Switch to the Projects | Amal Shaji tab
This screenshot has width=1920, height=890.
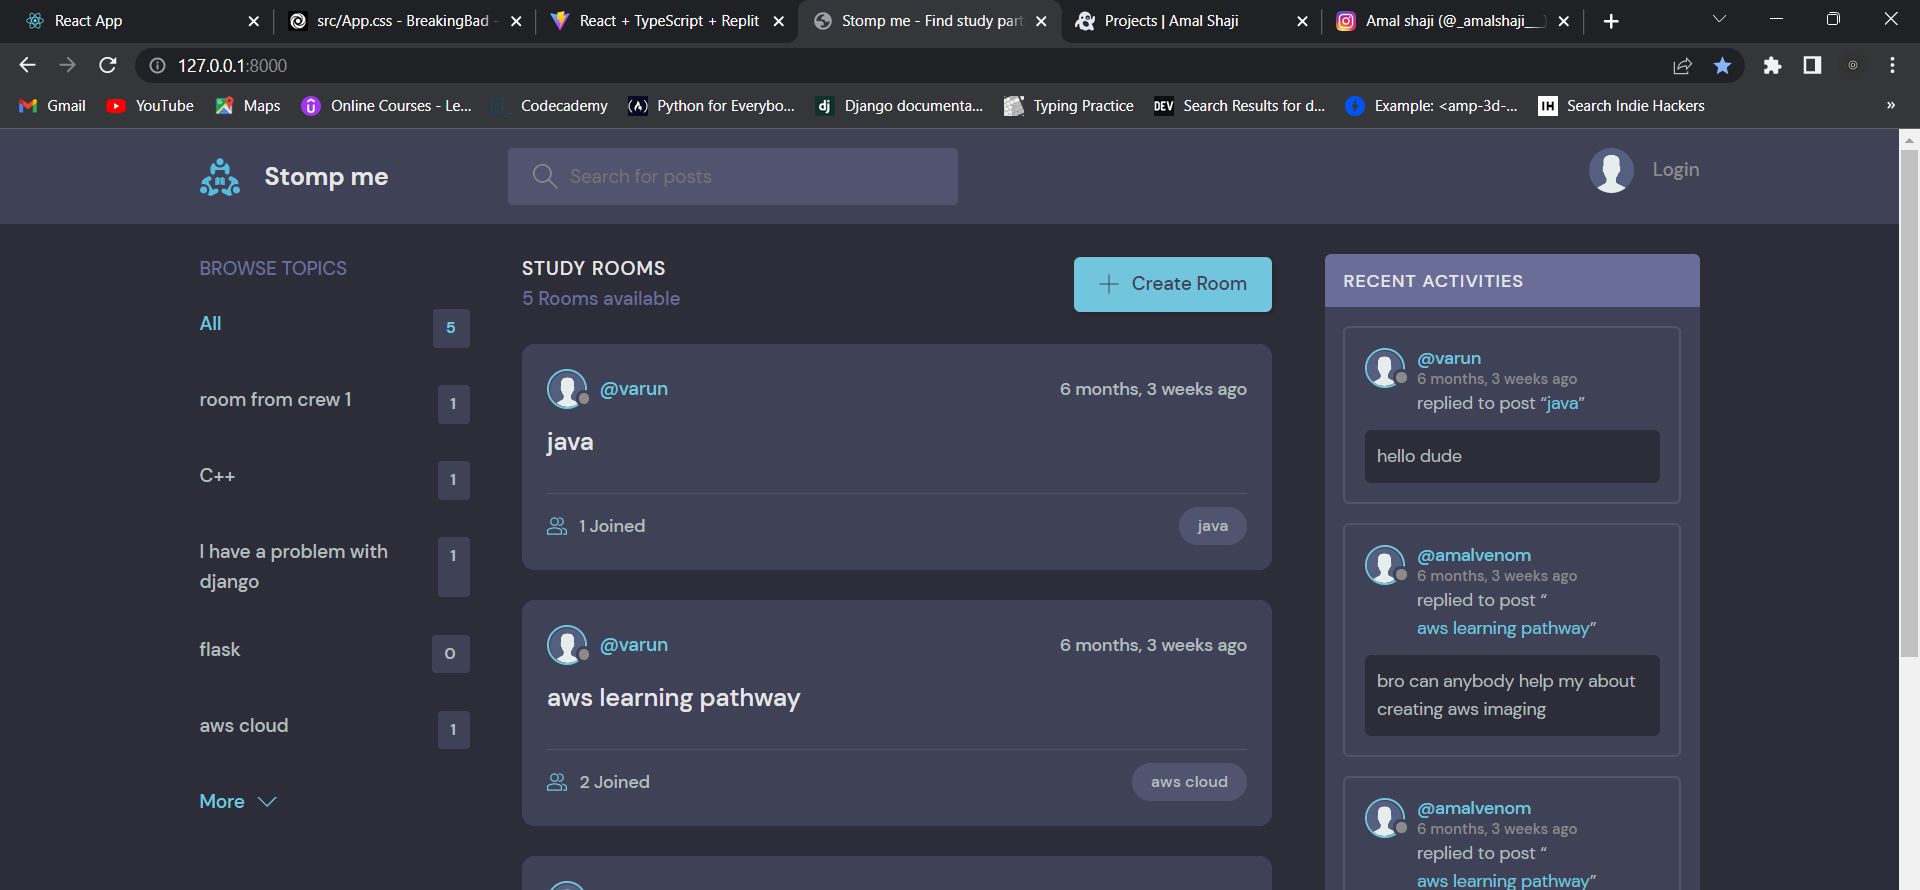point(1170,21)
